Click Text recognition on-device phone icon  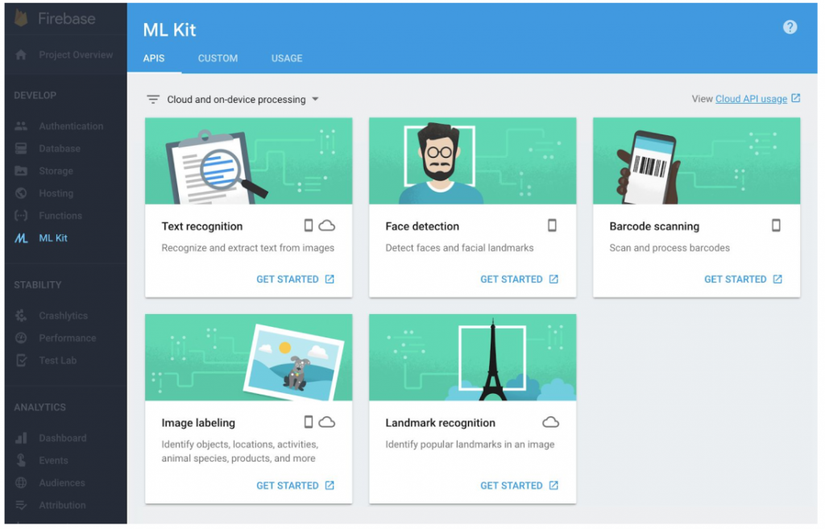point(309,226)
